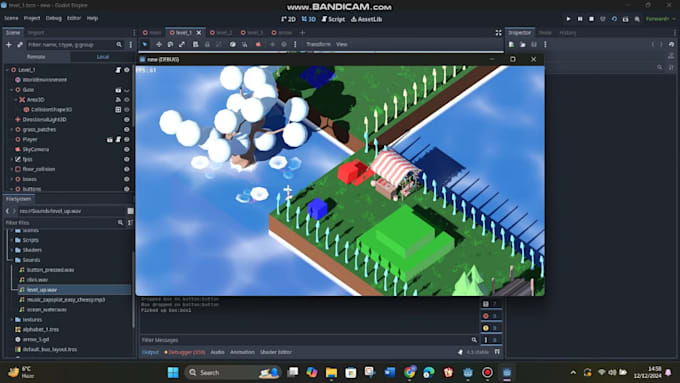Image resolution: width=680 pixels, height=383 pixels.
Task: Toggle output warning messages yellow filter
Action: tap(490, 328)
